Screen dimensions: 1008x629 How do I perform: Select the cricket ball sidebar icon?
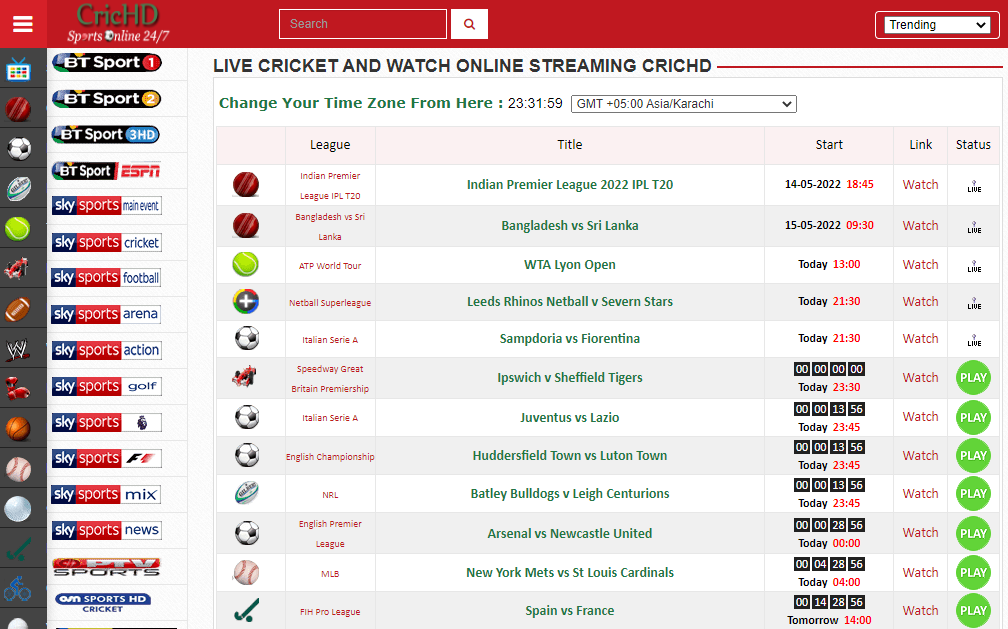(x=18, y=109)
